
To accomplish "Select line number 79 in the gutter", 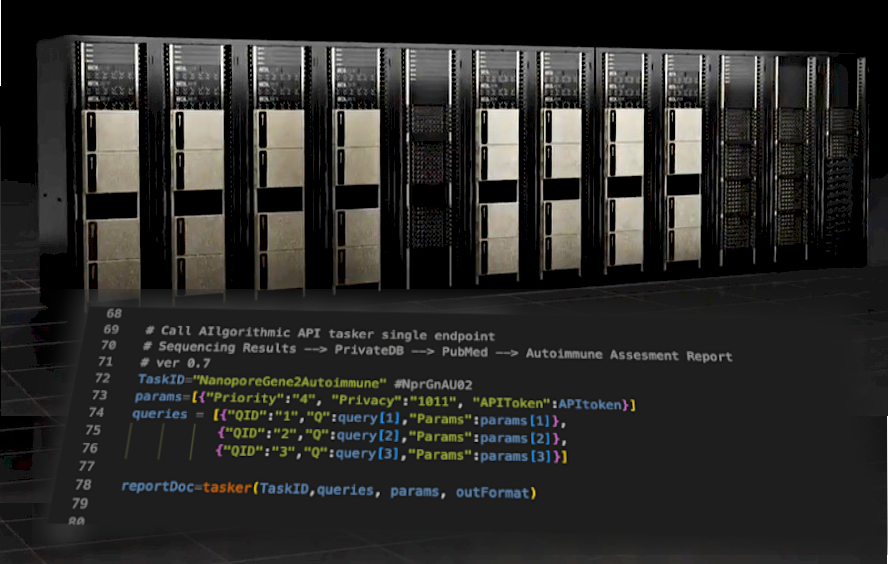I will (x=80, y=503).
